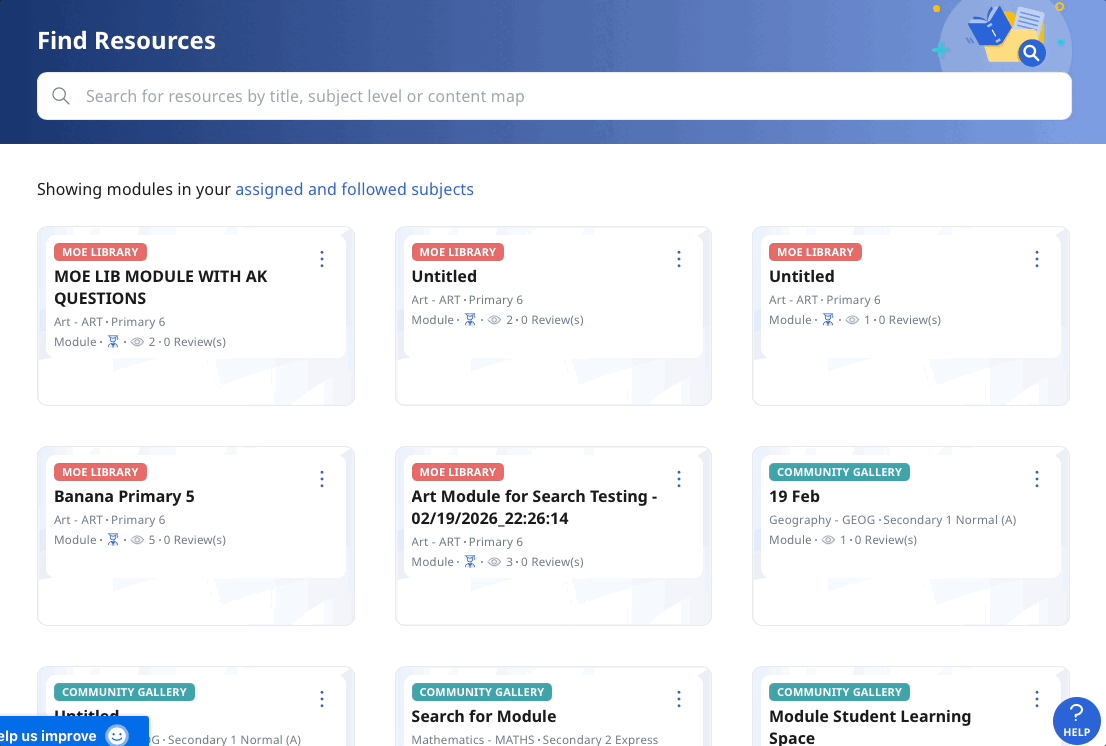Viewport: 1106px width, 746px height.
Task: Select the COMMUNITY GALLERY badge on Module Student Learning Space
Action: 839,691
